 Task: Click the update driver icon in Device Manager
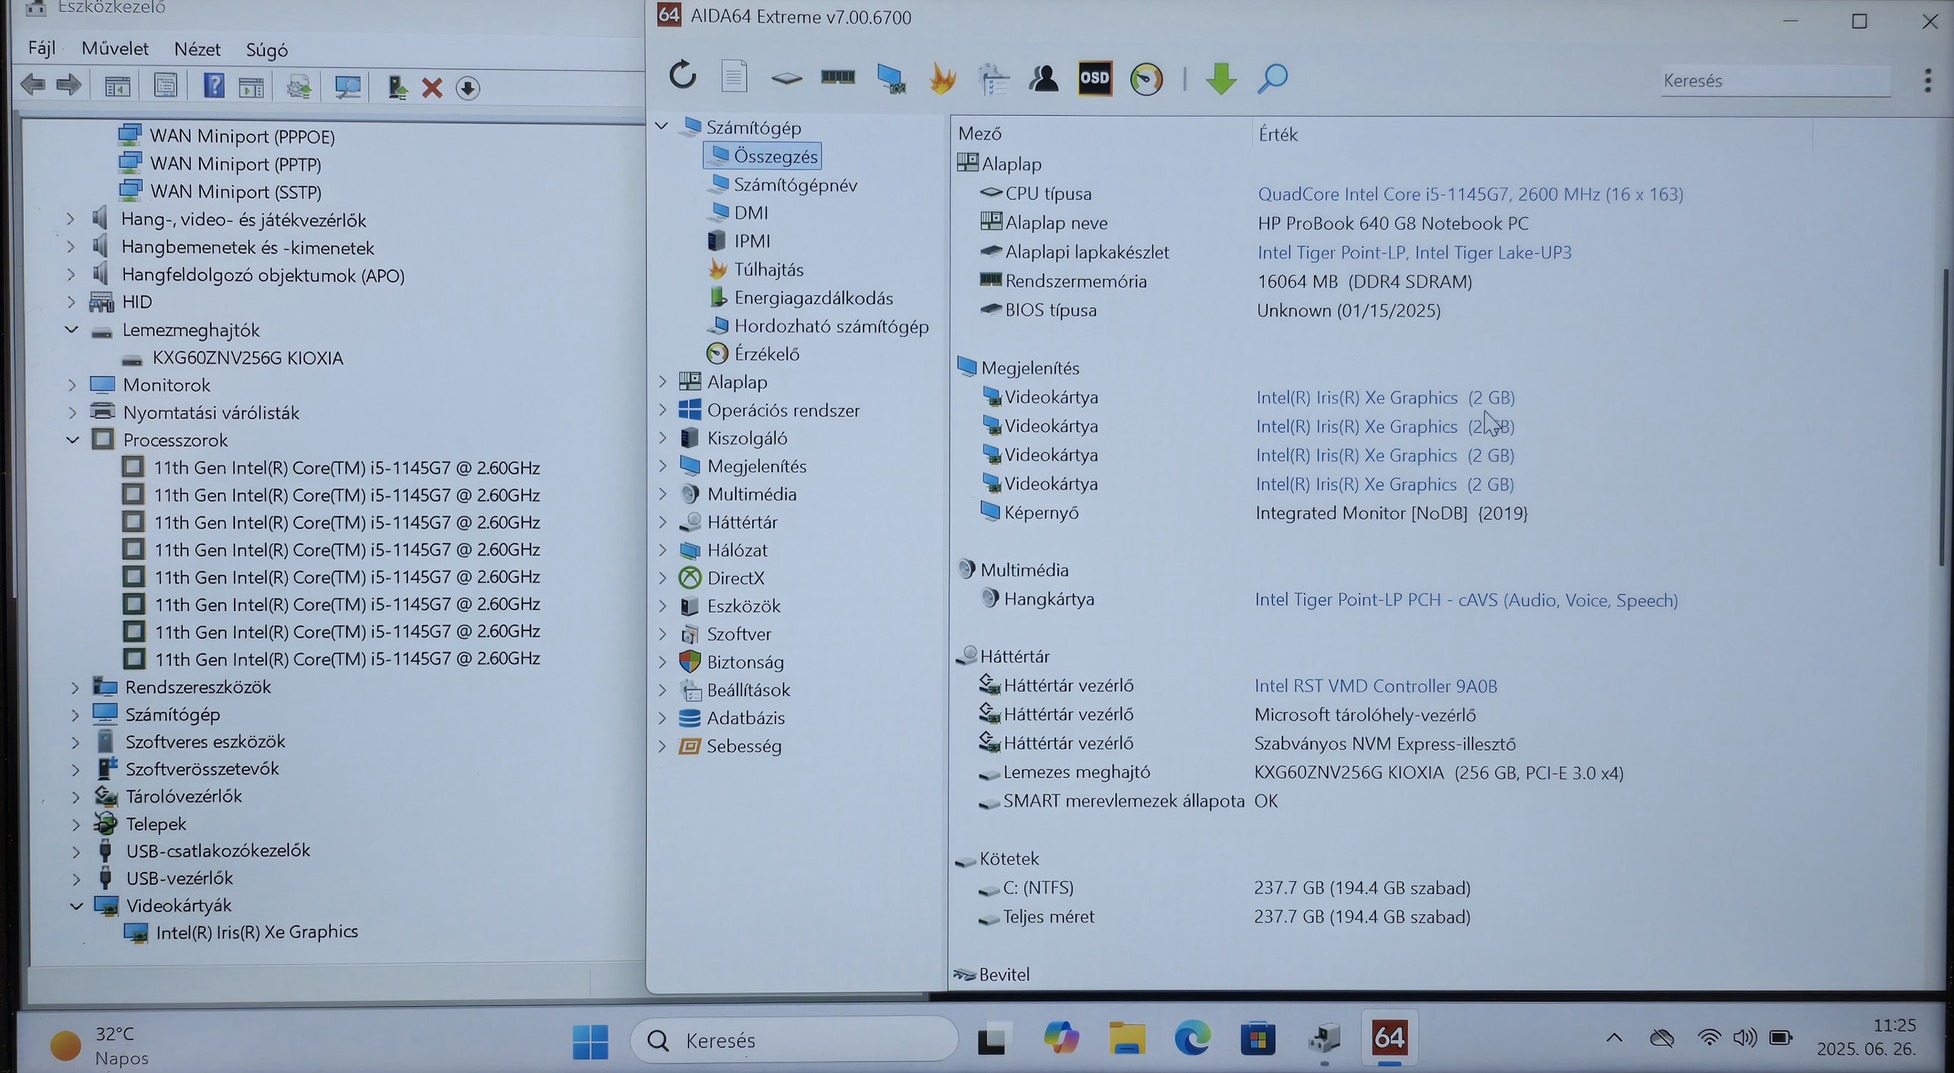coord(397,88)
